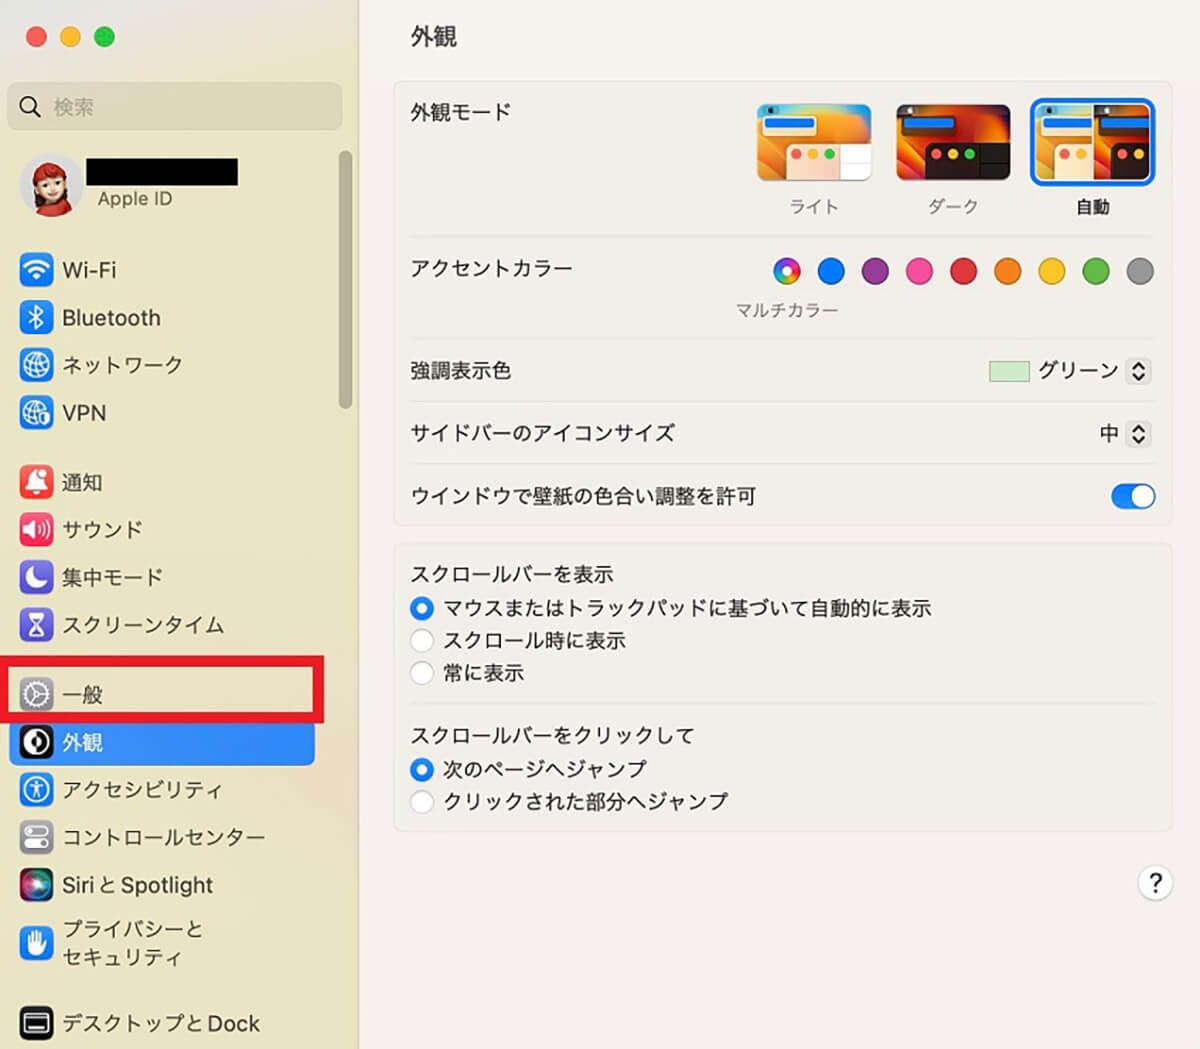Choose 自動 appearance mode thumbnail

click(x=1093, y=143)
